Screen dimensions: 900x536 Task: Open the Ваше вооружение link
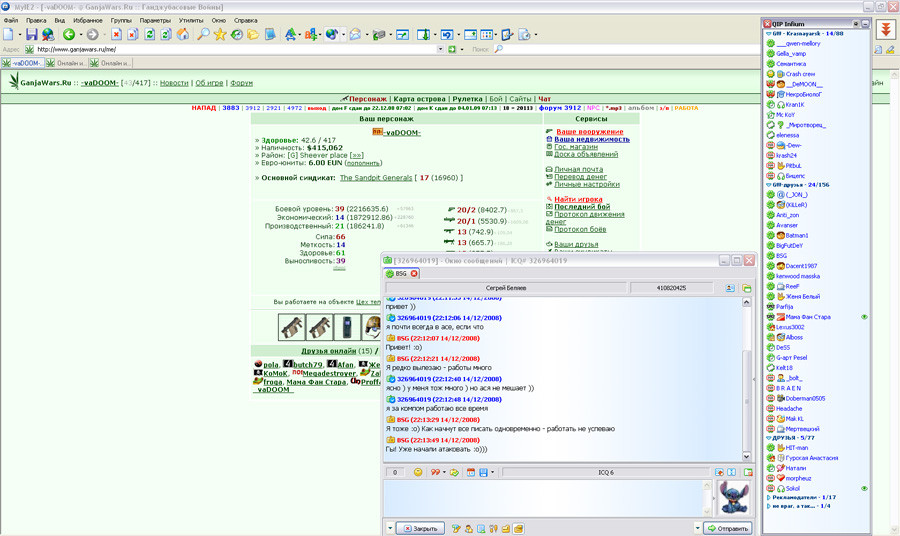click(x=589, y=131)
